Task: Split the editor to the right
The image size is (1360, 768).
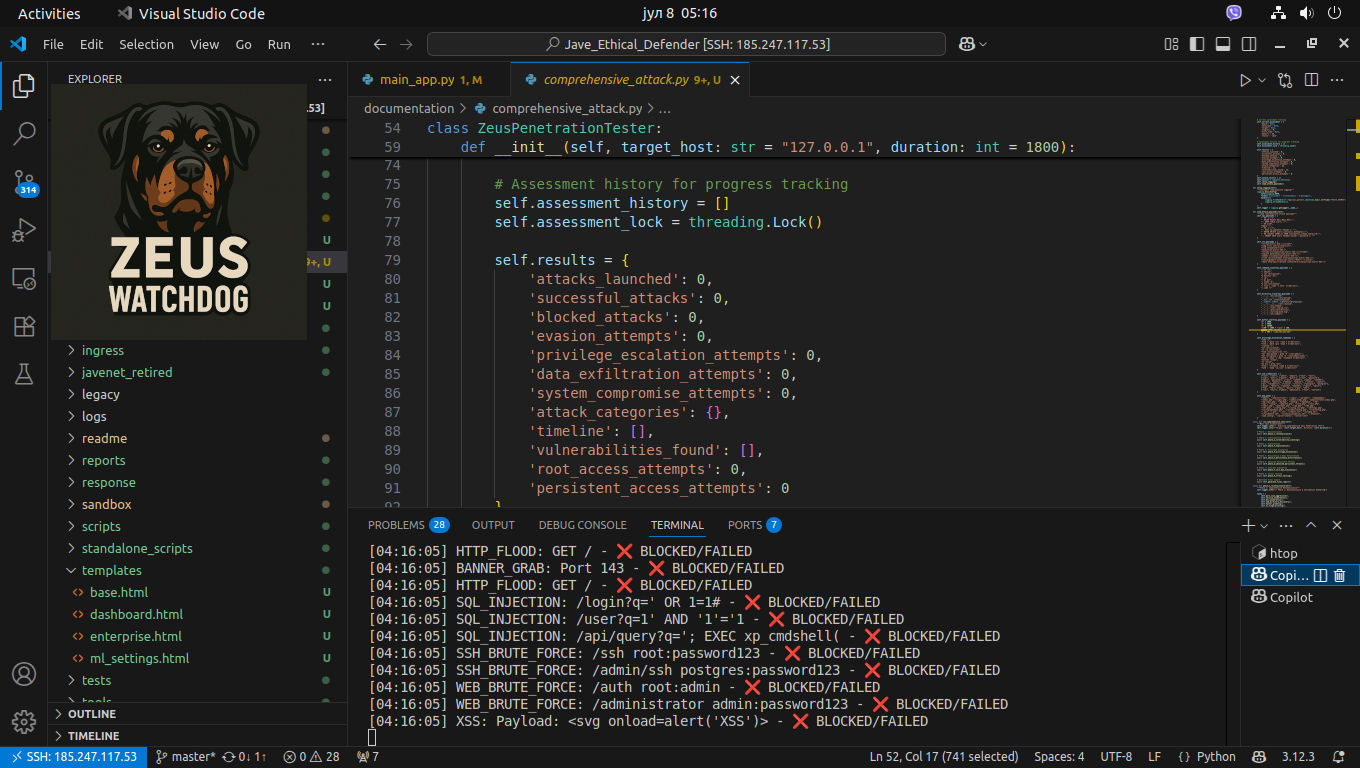Action: (x=1311, y=80)
